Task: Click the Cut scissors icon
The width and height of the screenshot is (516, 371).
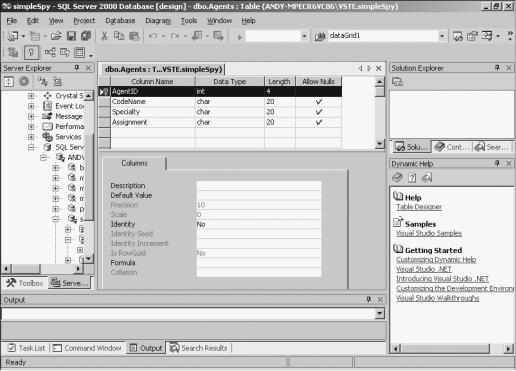Action: point(104,36)
